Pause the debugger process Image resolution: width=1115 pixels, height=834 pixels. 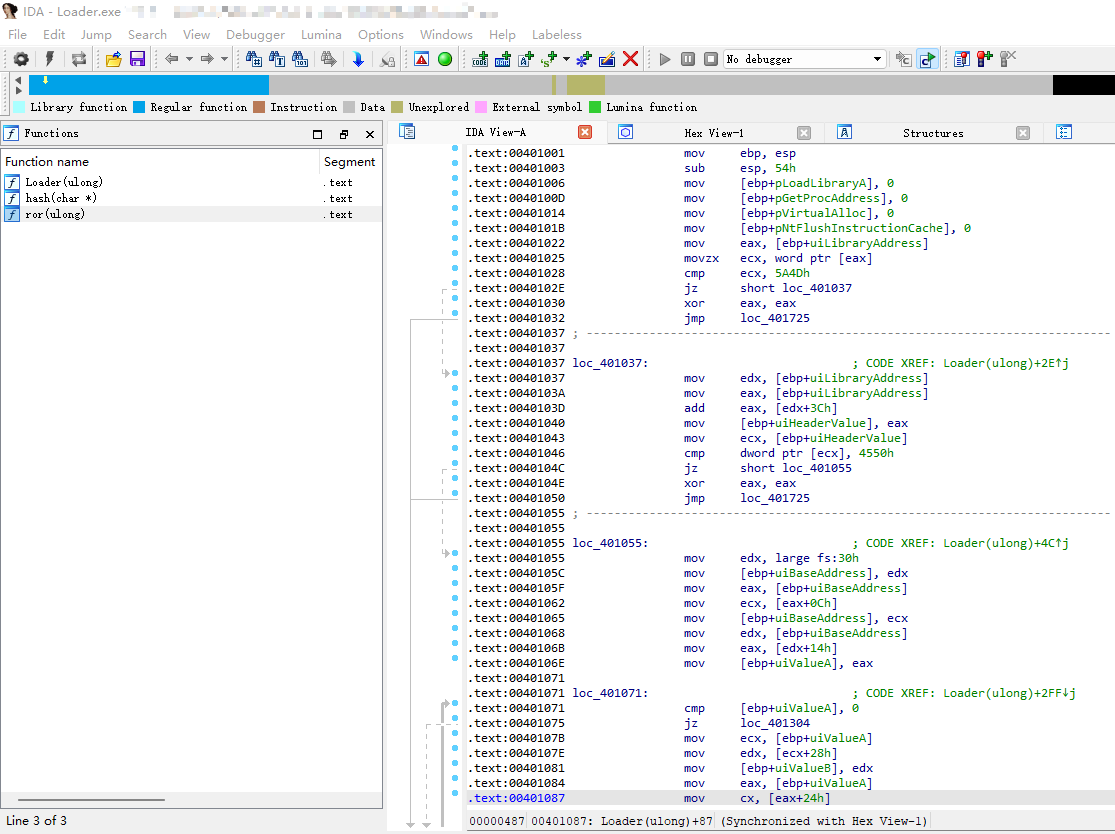coord(688,59)
